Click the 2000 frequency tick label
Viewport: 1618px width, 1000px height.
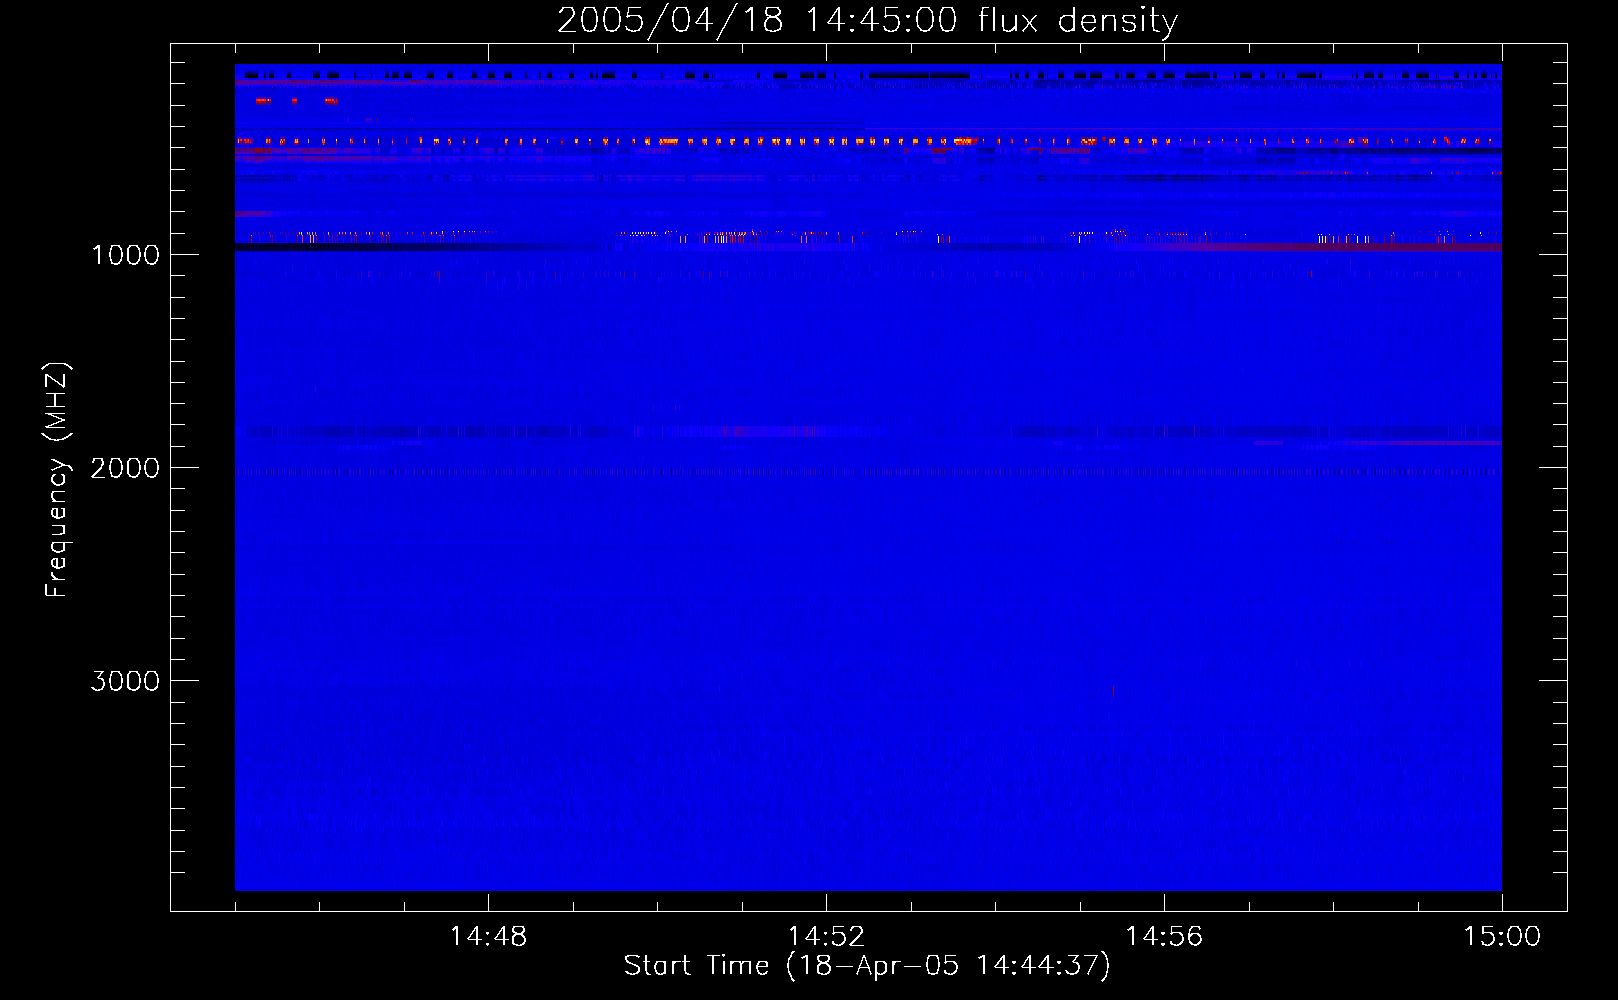tap(125, 468)
